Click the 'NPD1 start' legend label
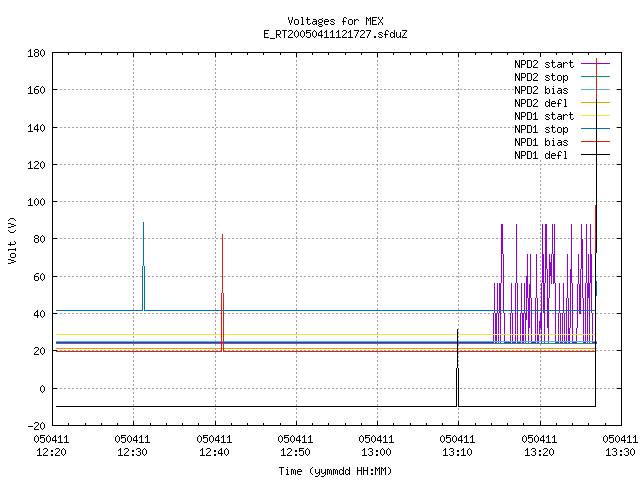This screenshot has width=640, height=480. tap(544, 116)
